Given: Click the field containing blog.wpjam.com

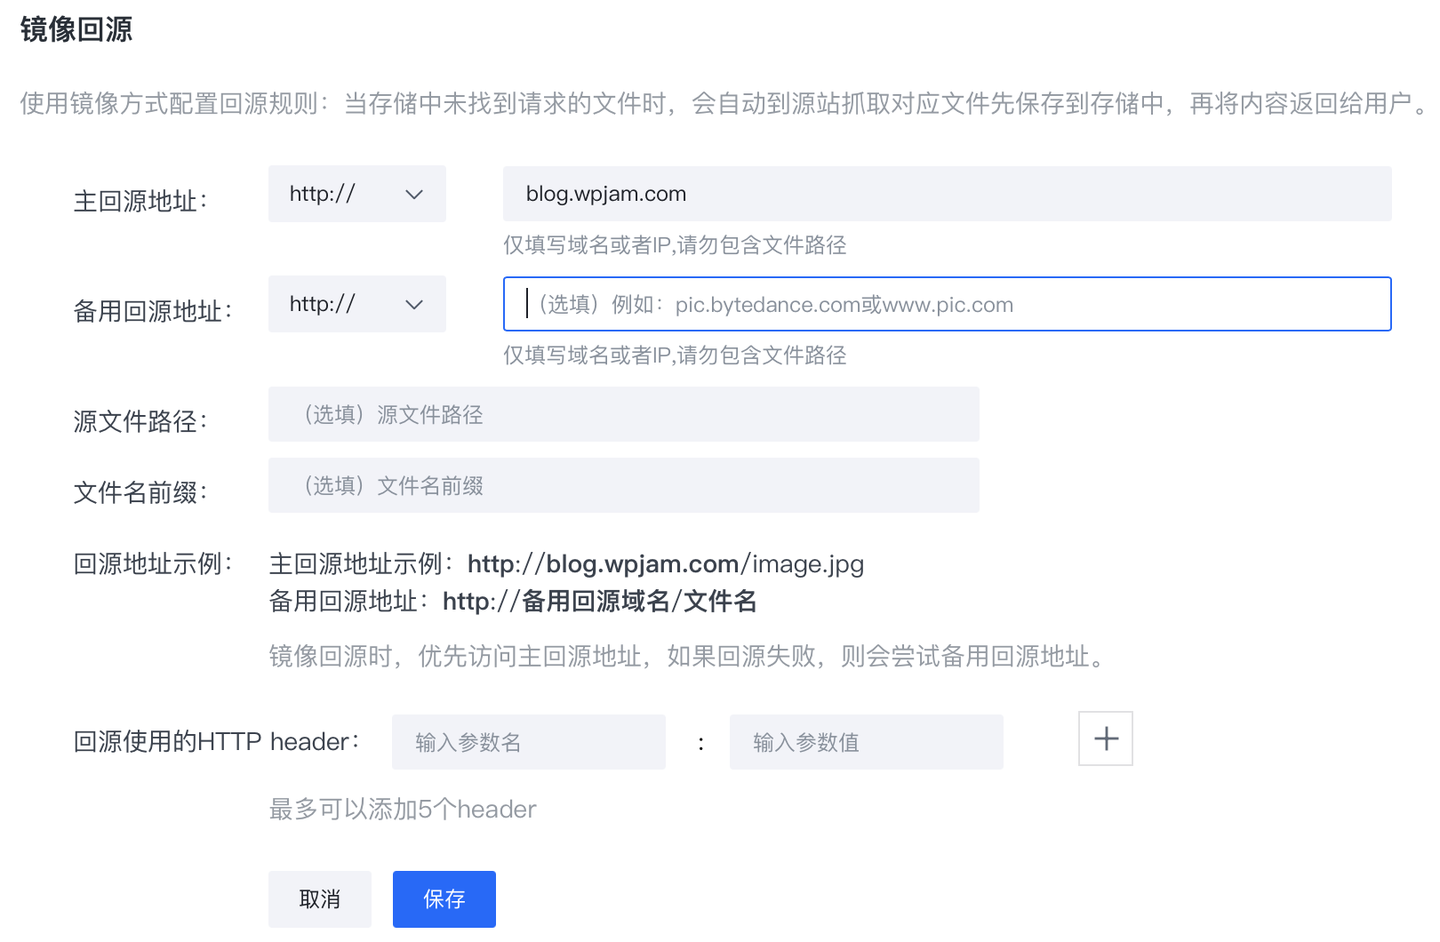Looking at the screenshot, I should [x=947, y=194].
